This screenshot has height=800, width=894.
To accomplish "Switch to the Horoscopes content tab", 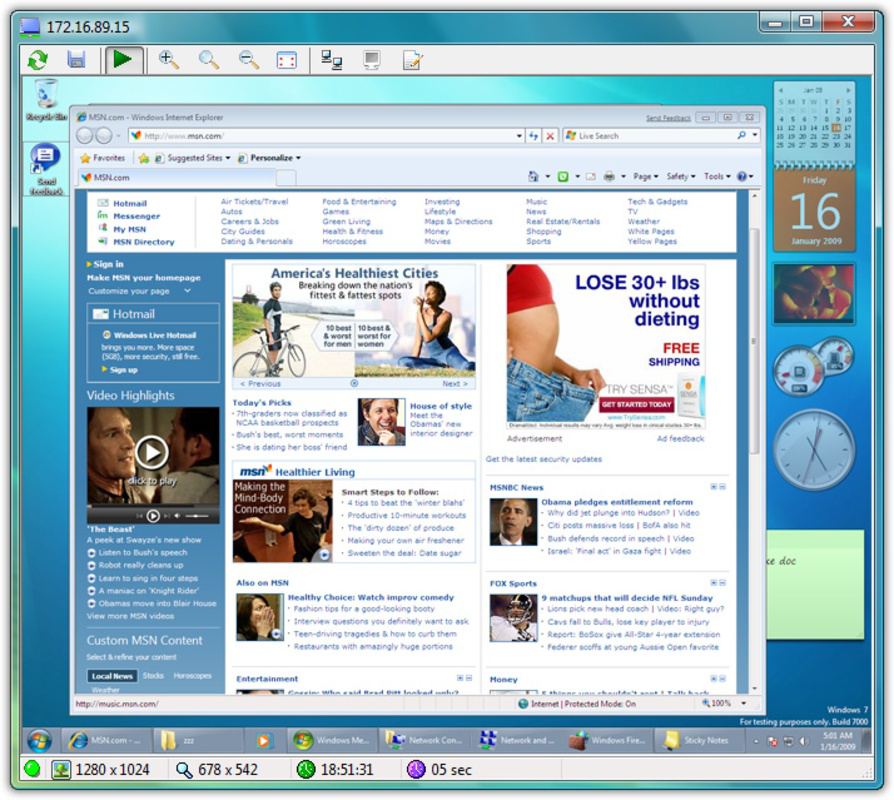I will click(192, 676).
